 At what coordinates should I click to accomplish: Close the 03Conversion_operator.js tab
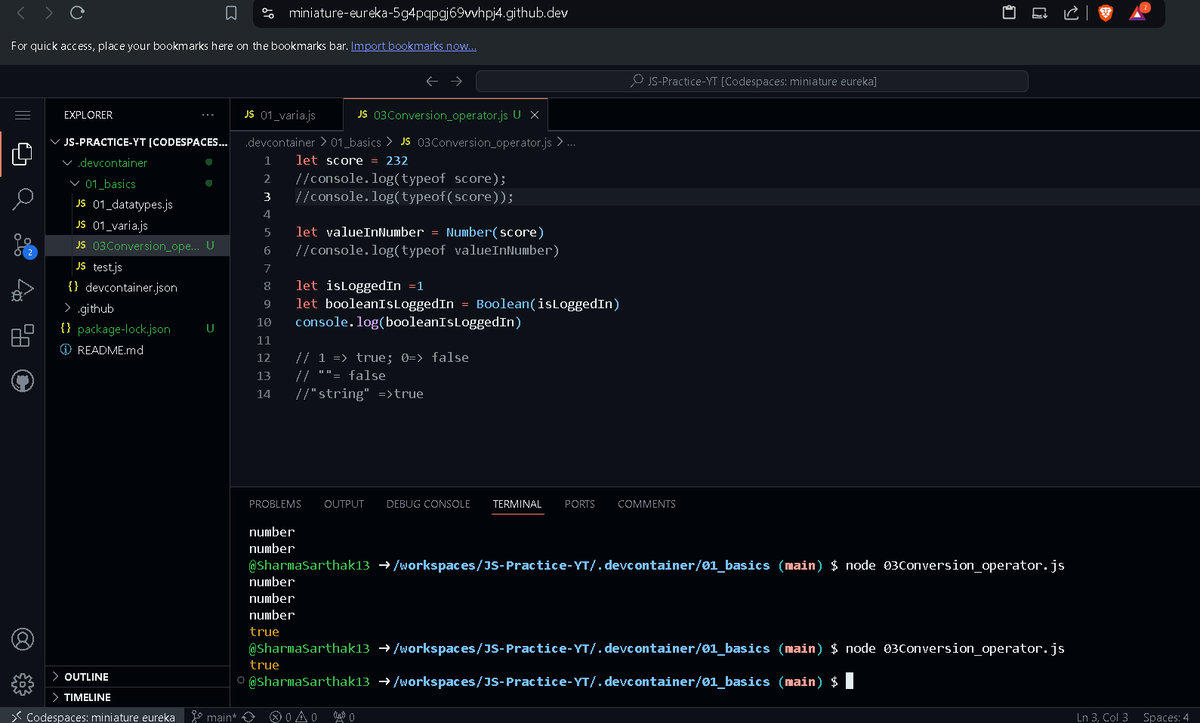(535, 115)
